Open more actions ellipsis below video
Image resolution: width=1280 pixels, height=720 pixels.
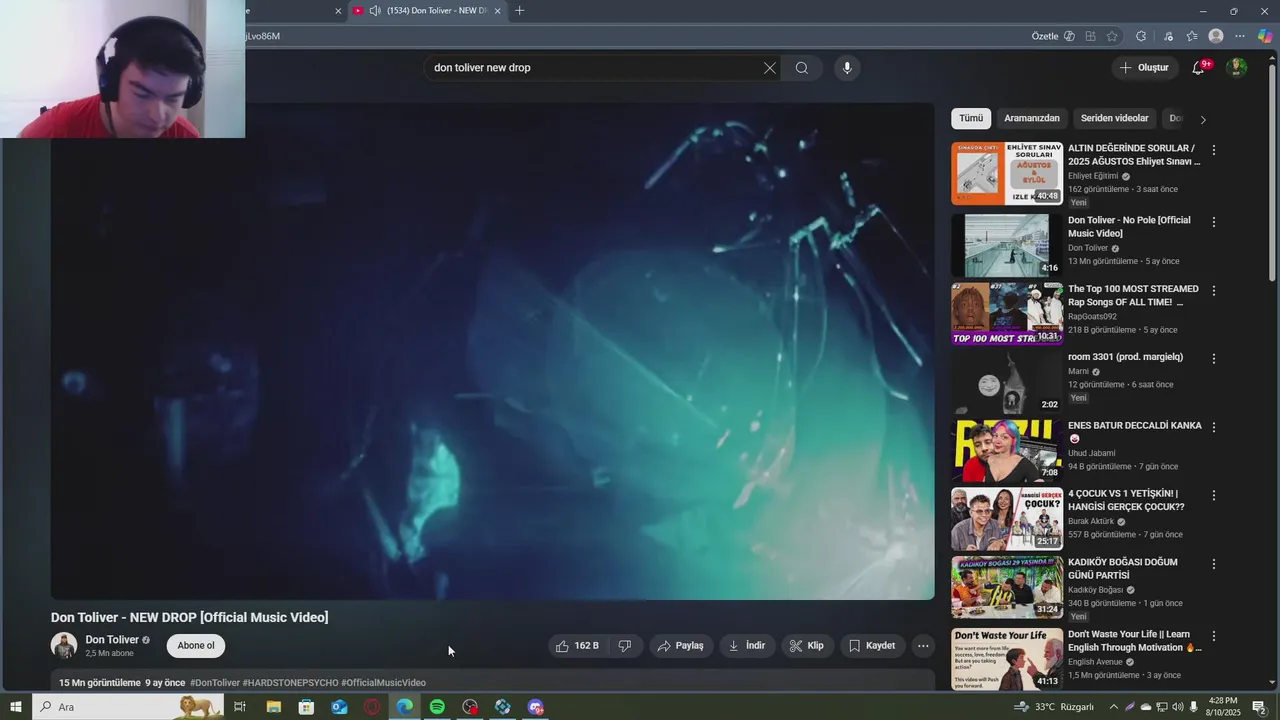[923, 646]
